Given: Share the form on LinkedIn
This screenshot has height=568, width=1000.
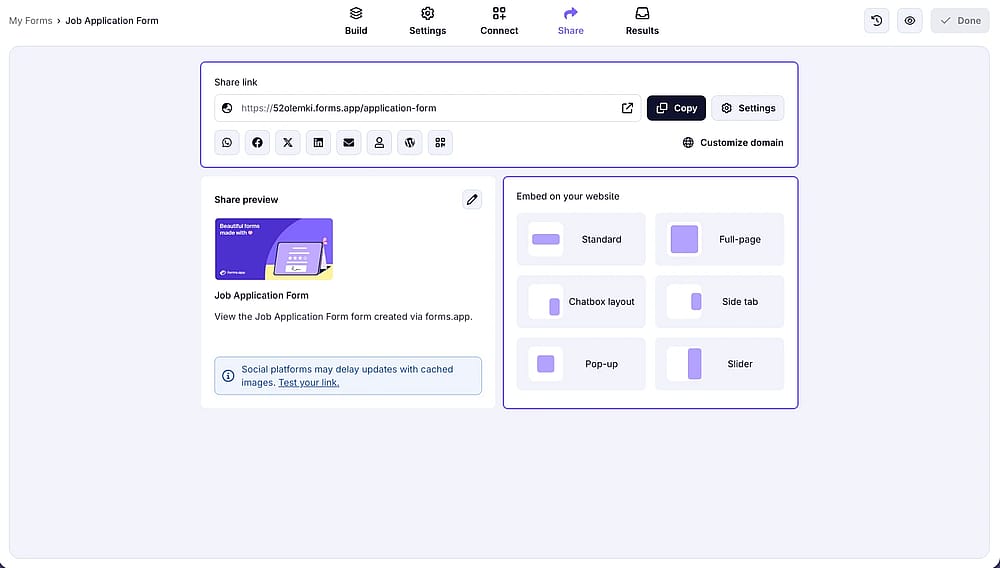Looking at the screenshot, I should coord(318,143).
